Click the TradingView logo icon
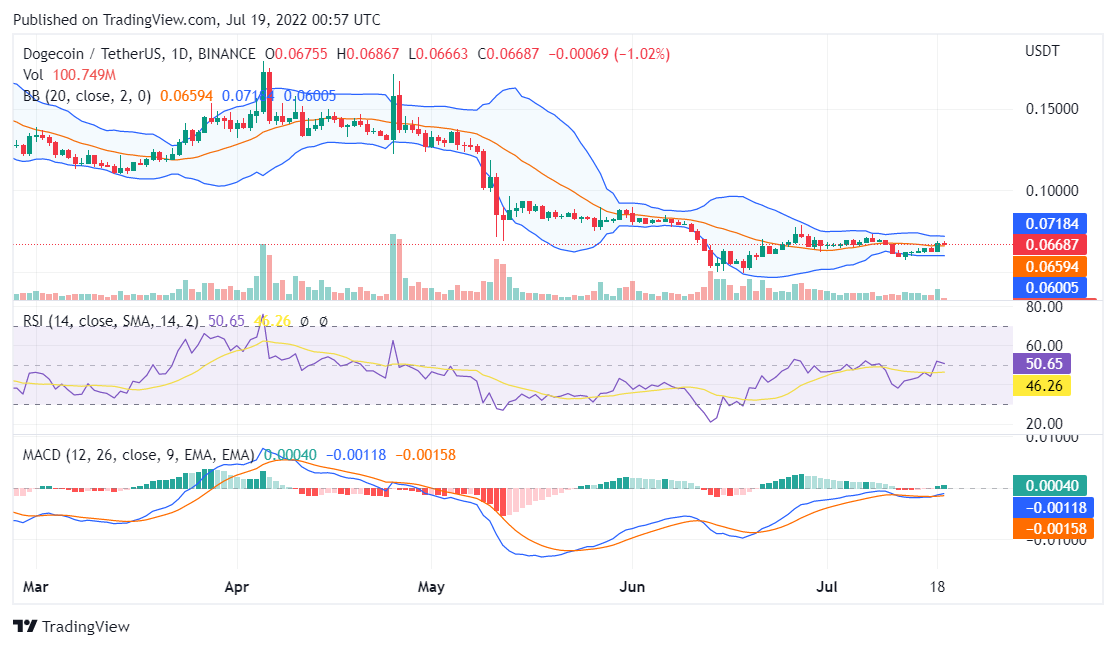Screen dimensions: 1116x648 point(25,627)
